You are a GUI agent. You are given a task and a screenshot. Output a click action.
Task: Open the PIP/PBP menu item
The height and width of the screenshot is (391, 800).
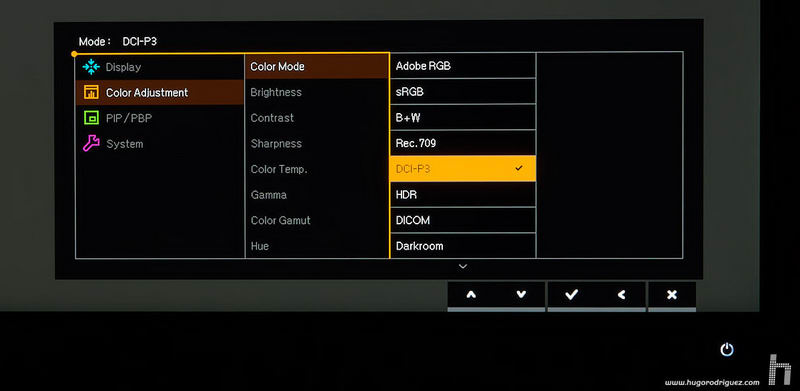160,118
